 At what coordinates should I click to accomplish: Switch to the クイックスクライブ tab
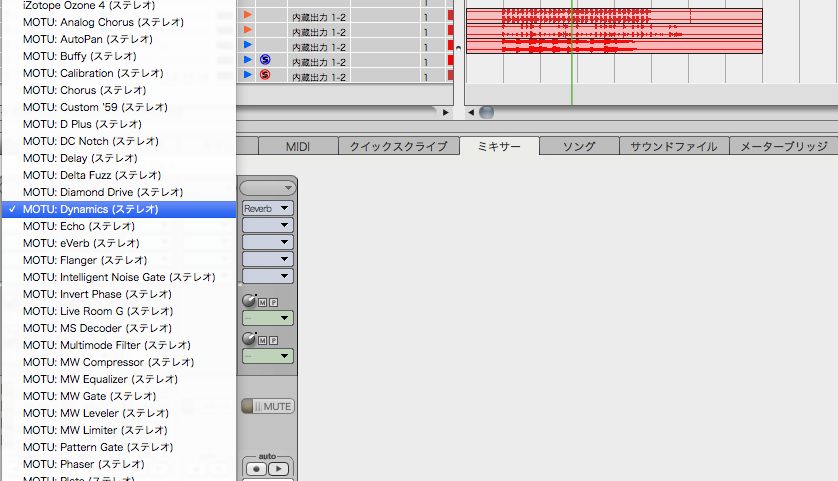tap(399, 146)
